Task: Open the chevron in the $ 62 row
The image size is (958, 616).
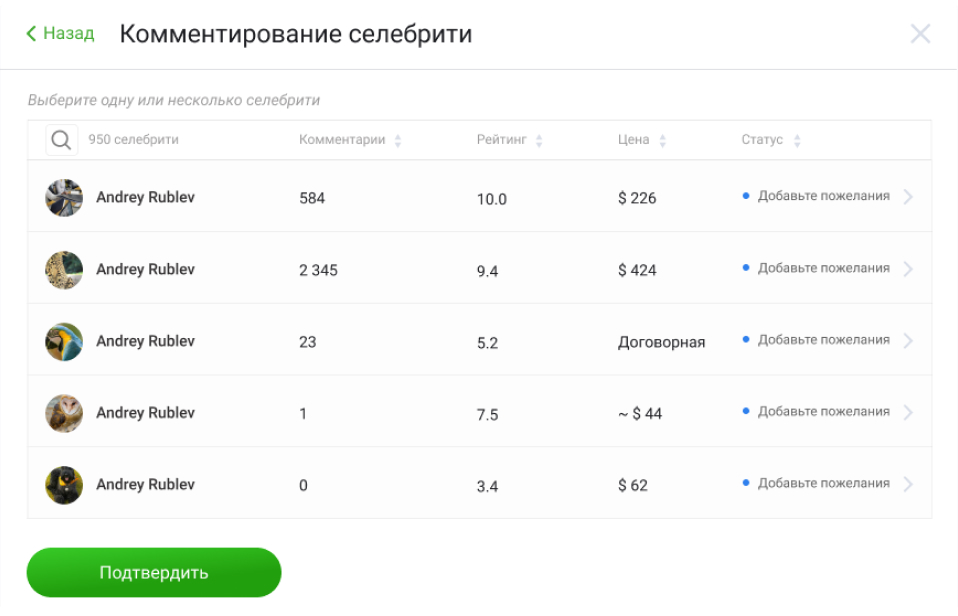Action: pos(908,484)
